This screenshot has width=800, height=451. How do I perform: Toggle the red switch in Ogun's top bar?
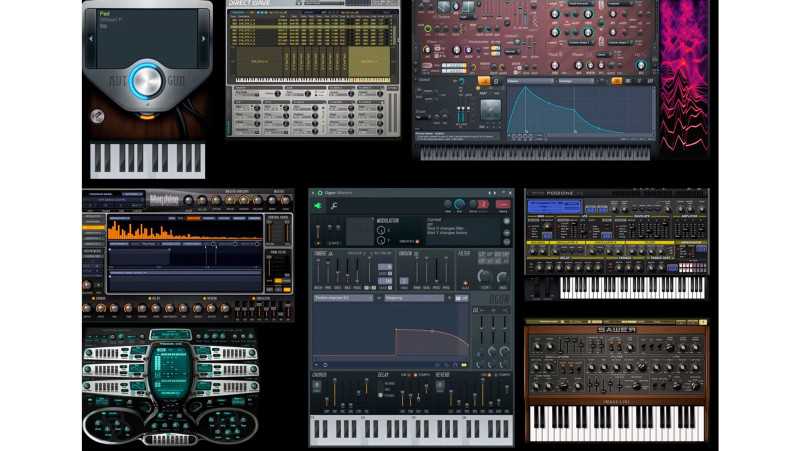[x=483, y=205]
